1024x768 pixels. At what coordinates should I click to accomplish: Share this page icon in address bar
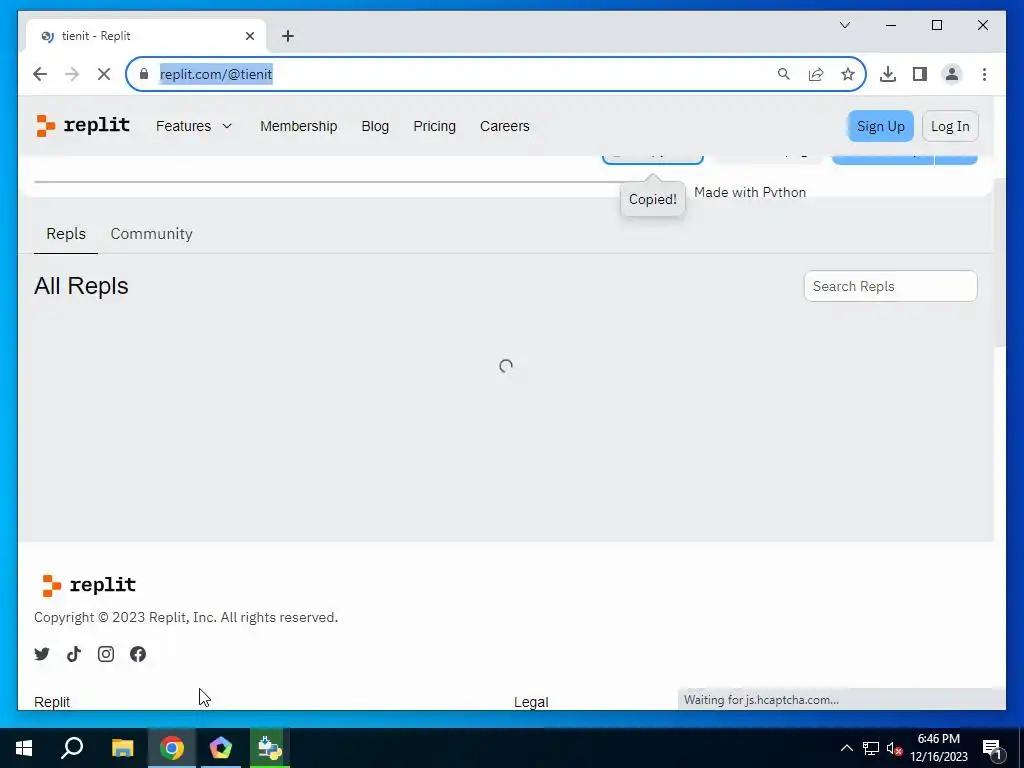(816, 74)
